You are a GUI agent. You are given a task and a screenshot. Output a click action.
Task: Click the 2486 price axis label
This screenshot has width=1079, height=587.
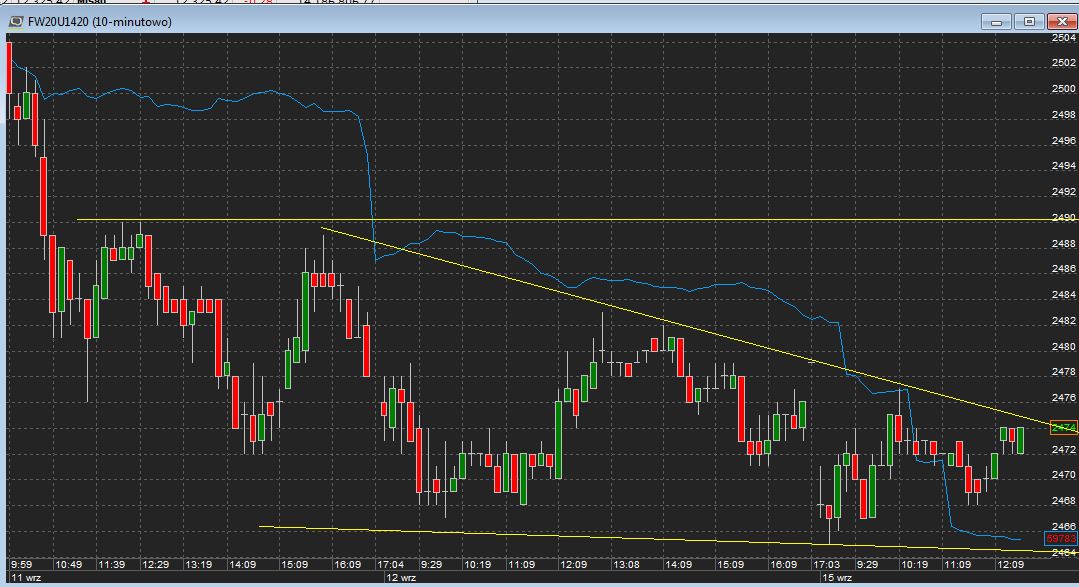1064,269
